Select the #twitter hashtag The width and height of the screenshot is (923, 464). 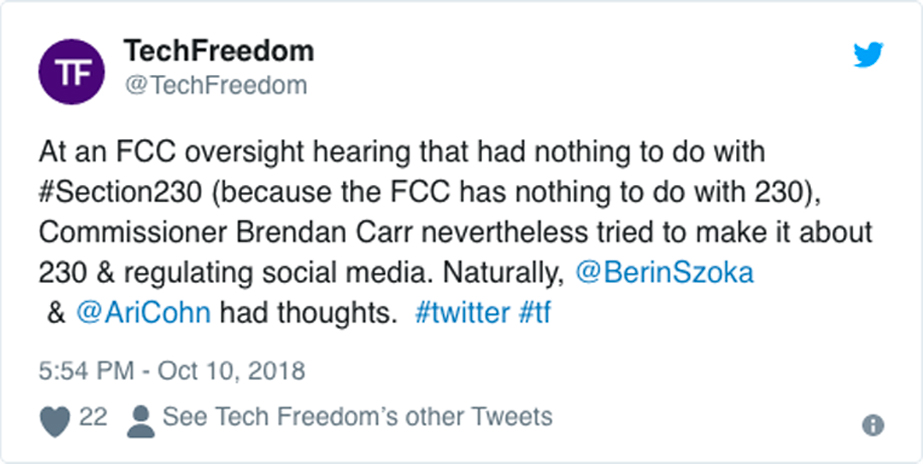[x=459, y=312]
